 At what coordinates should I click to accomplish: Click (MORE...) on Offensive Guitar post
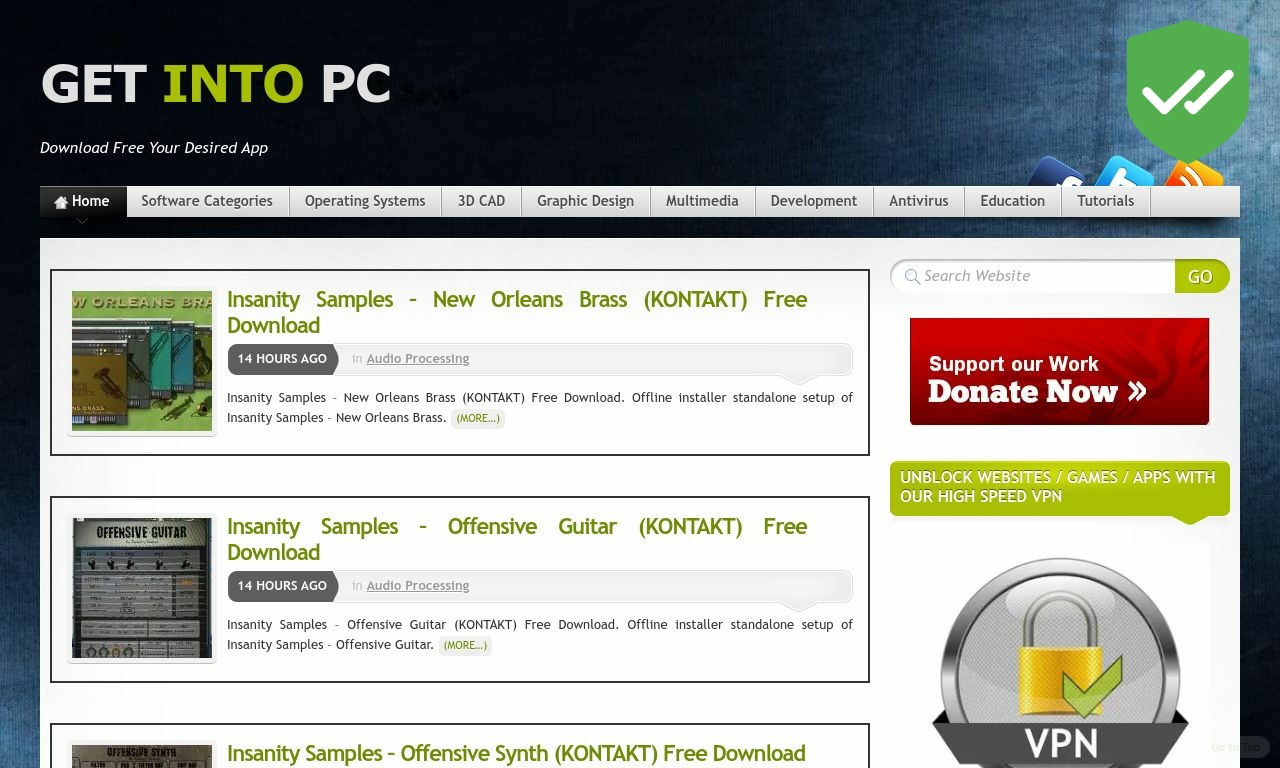pyautogui.click(x=465, y=645)
